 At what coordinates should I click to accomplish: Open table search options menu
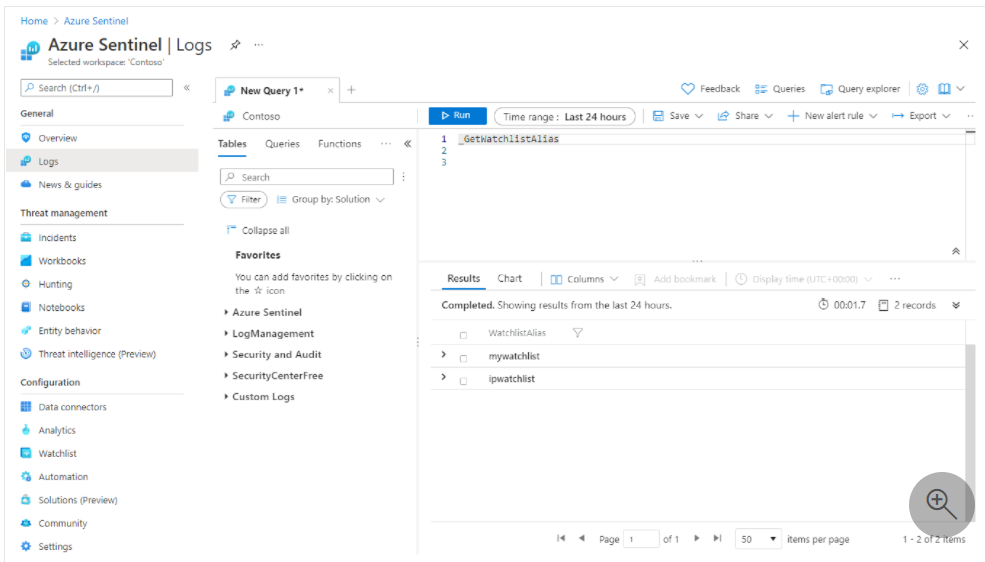[403, 177]
